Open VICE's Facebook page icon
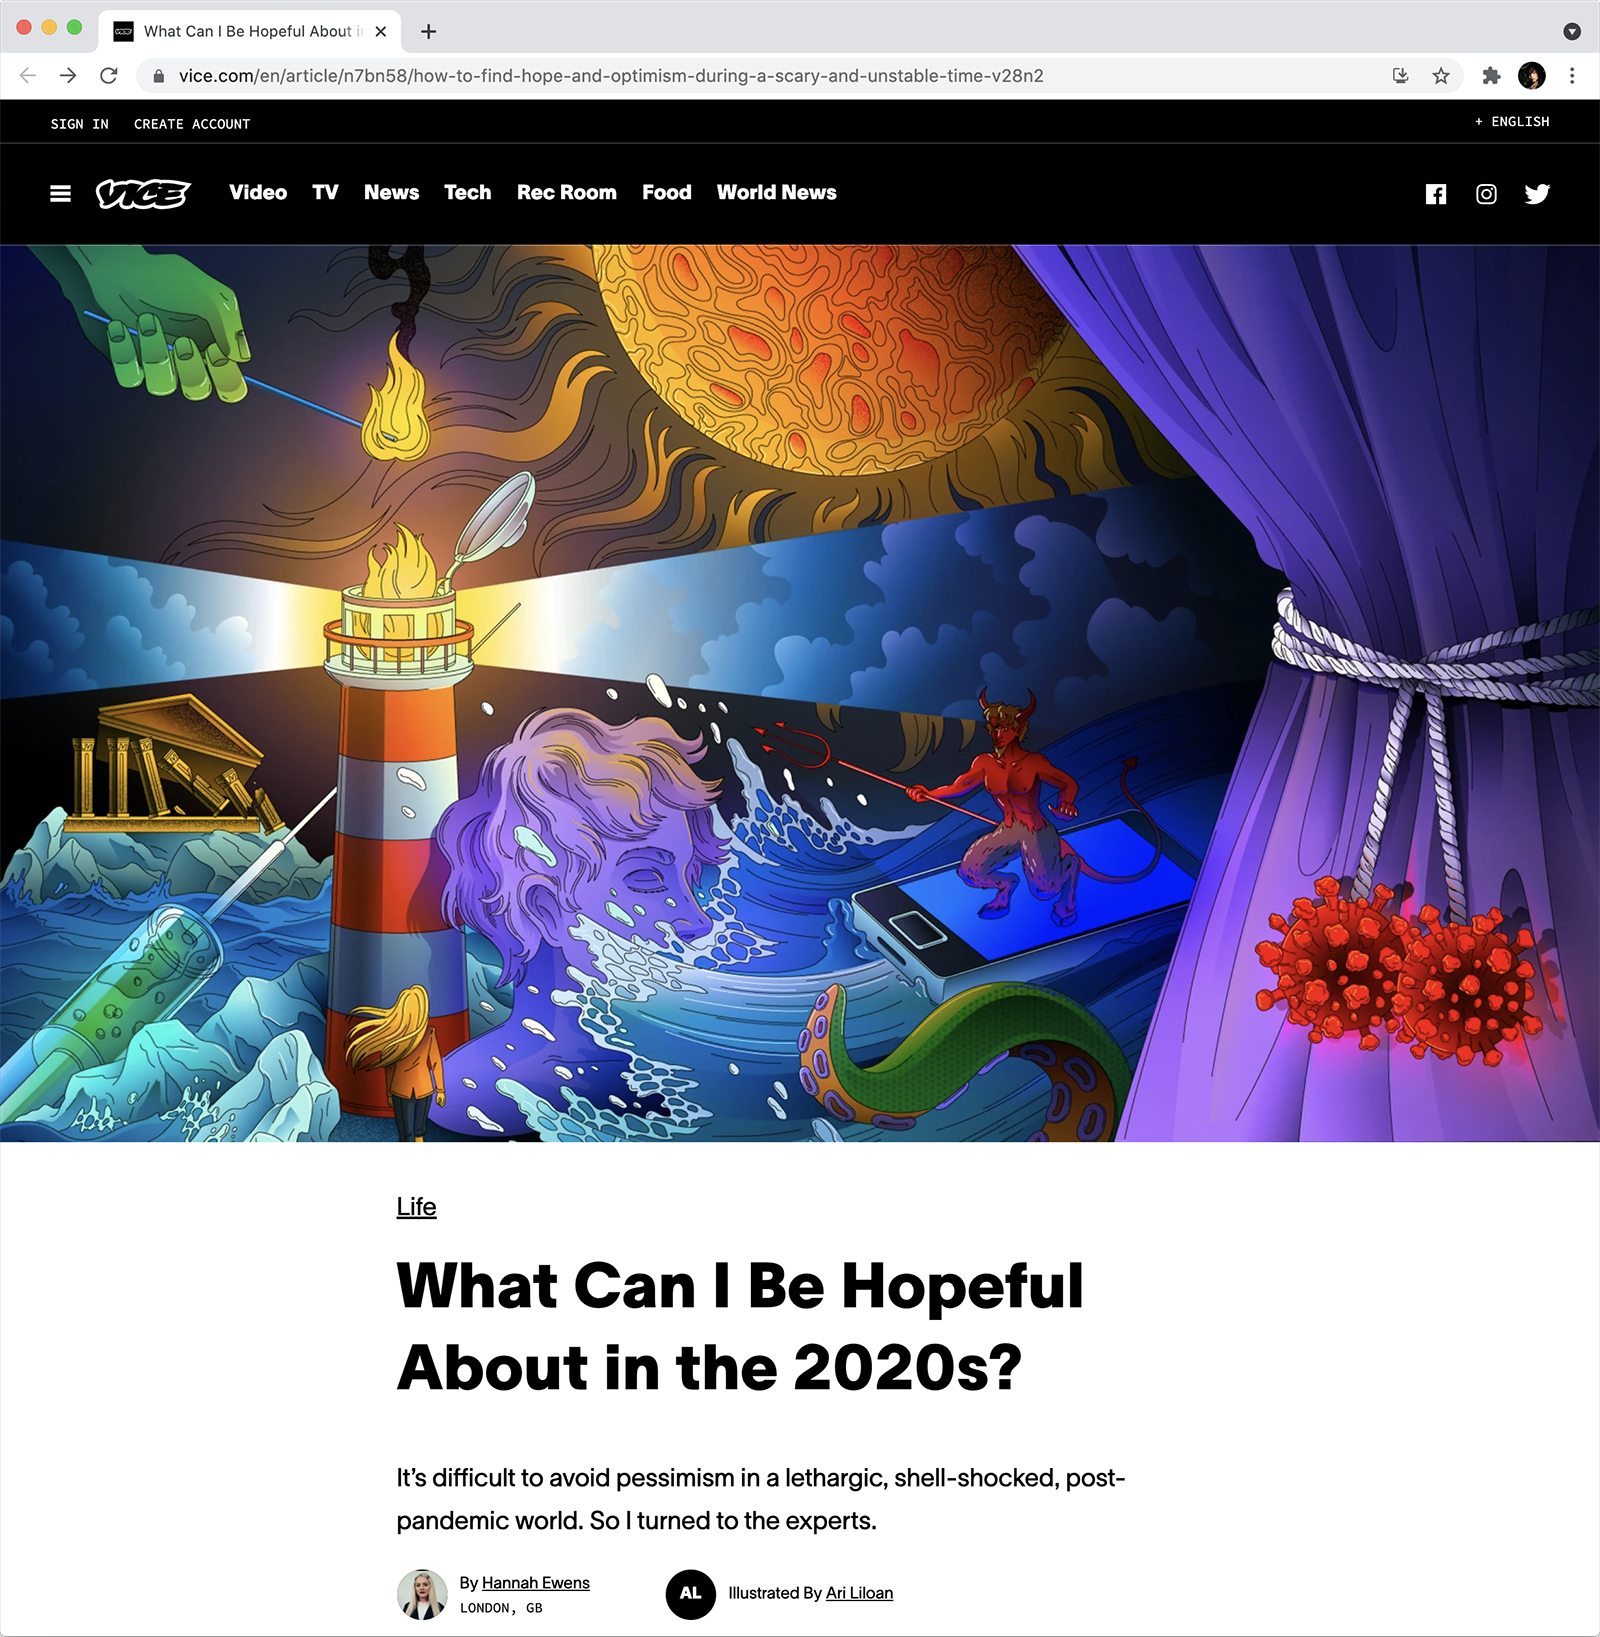This screenshot has height=1637, width=1600. [x=1436, y=194]
